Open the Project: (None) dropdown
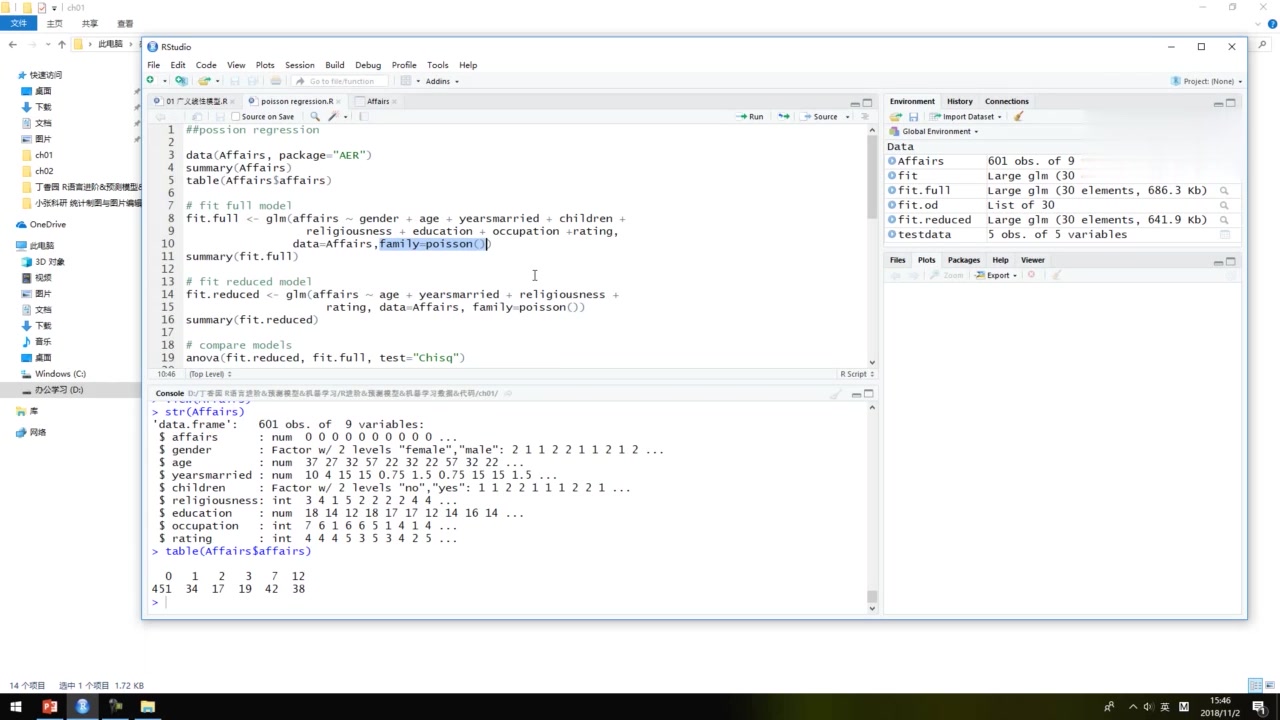 point(1207,81)
